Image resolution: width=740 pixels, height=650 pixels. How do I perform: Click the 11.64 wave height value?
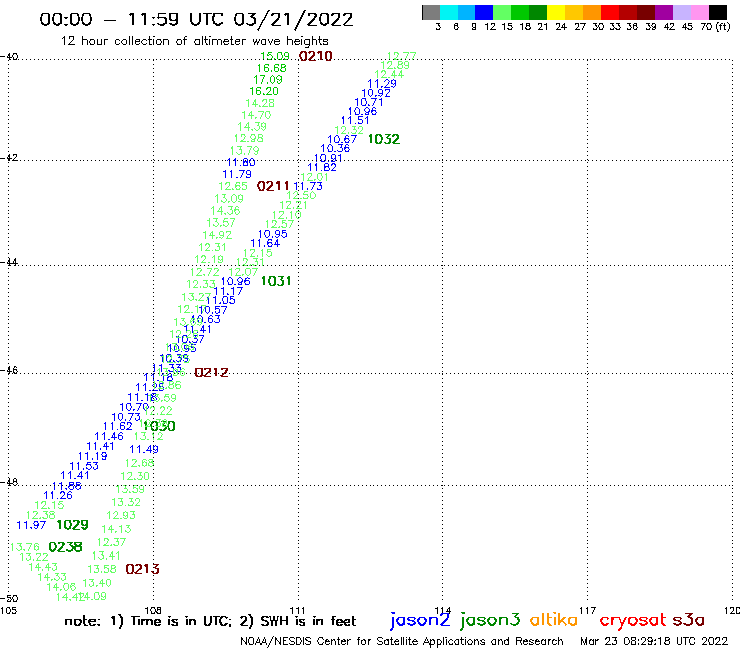click(x=265, y=243)
